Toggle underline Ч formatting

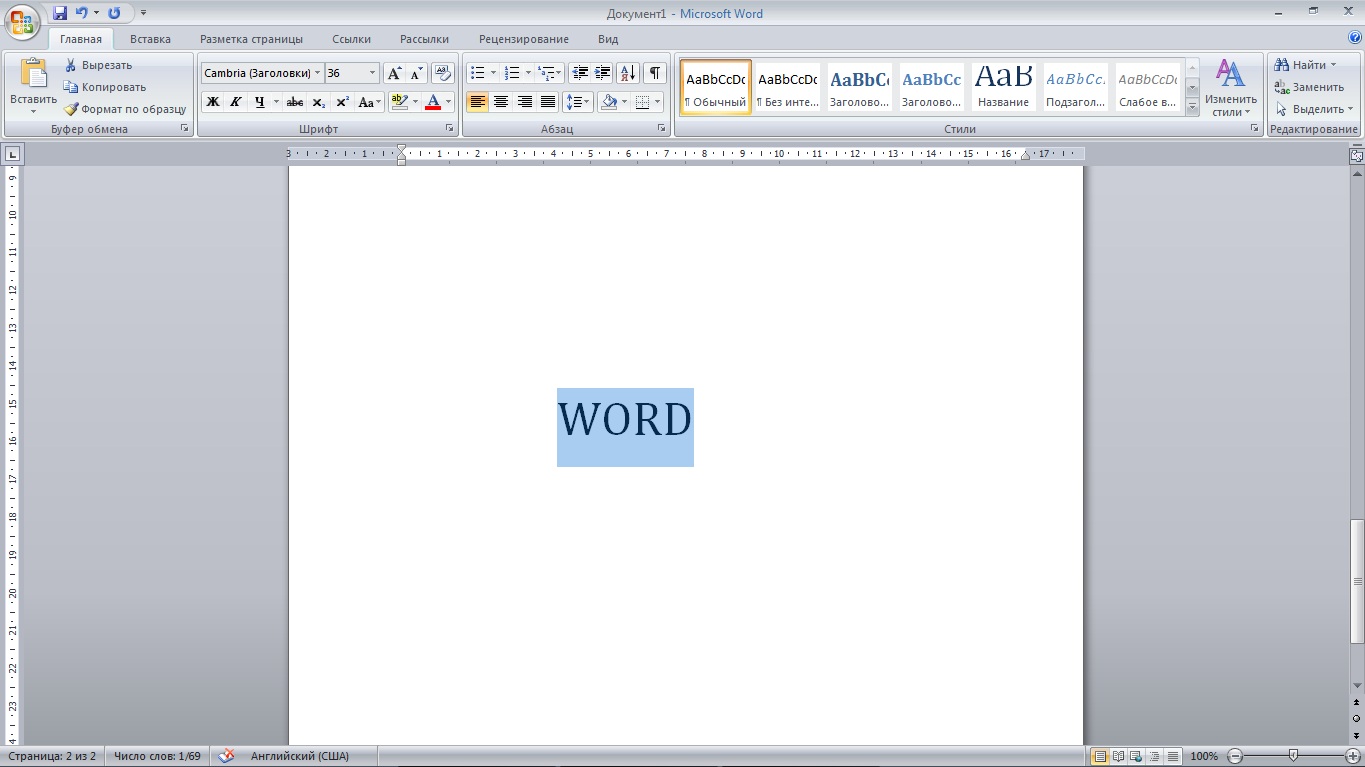tap(260, 102)
